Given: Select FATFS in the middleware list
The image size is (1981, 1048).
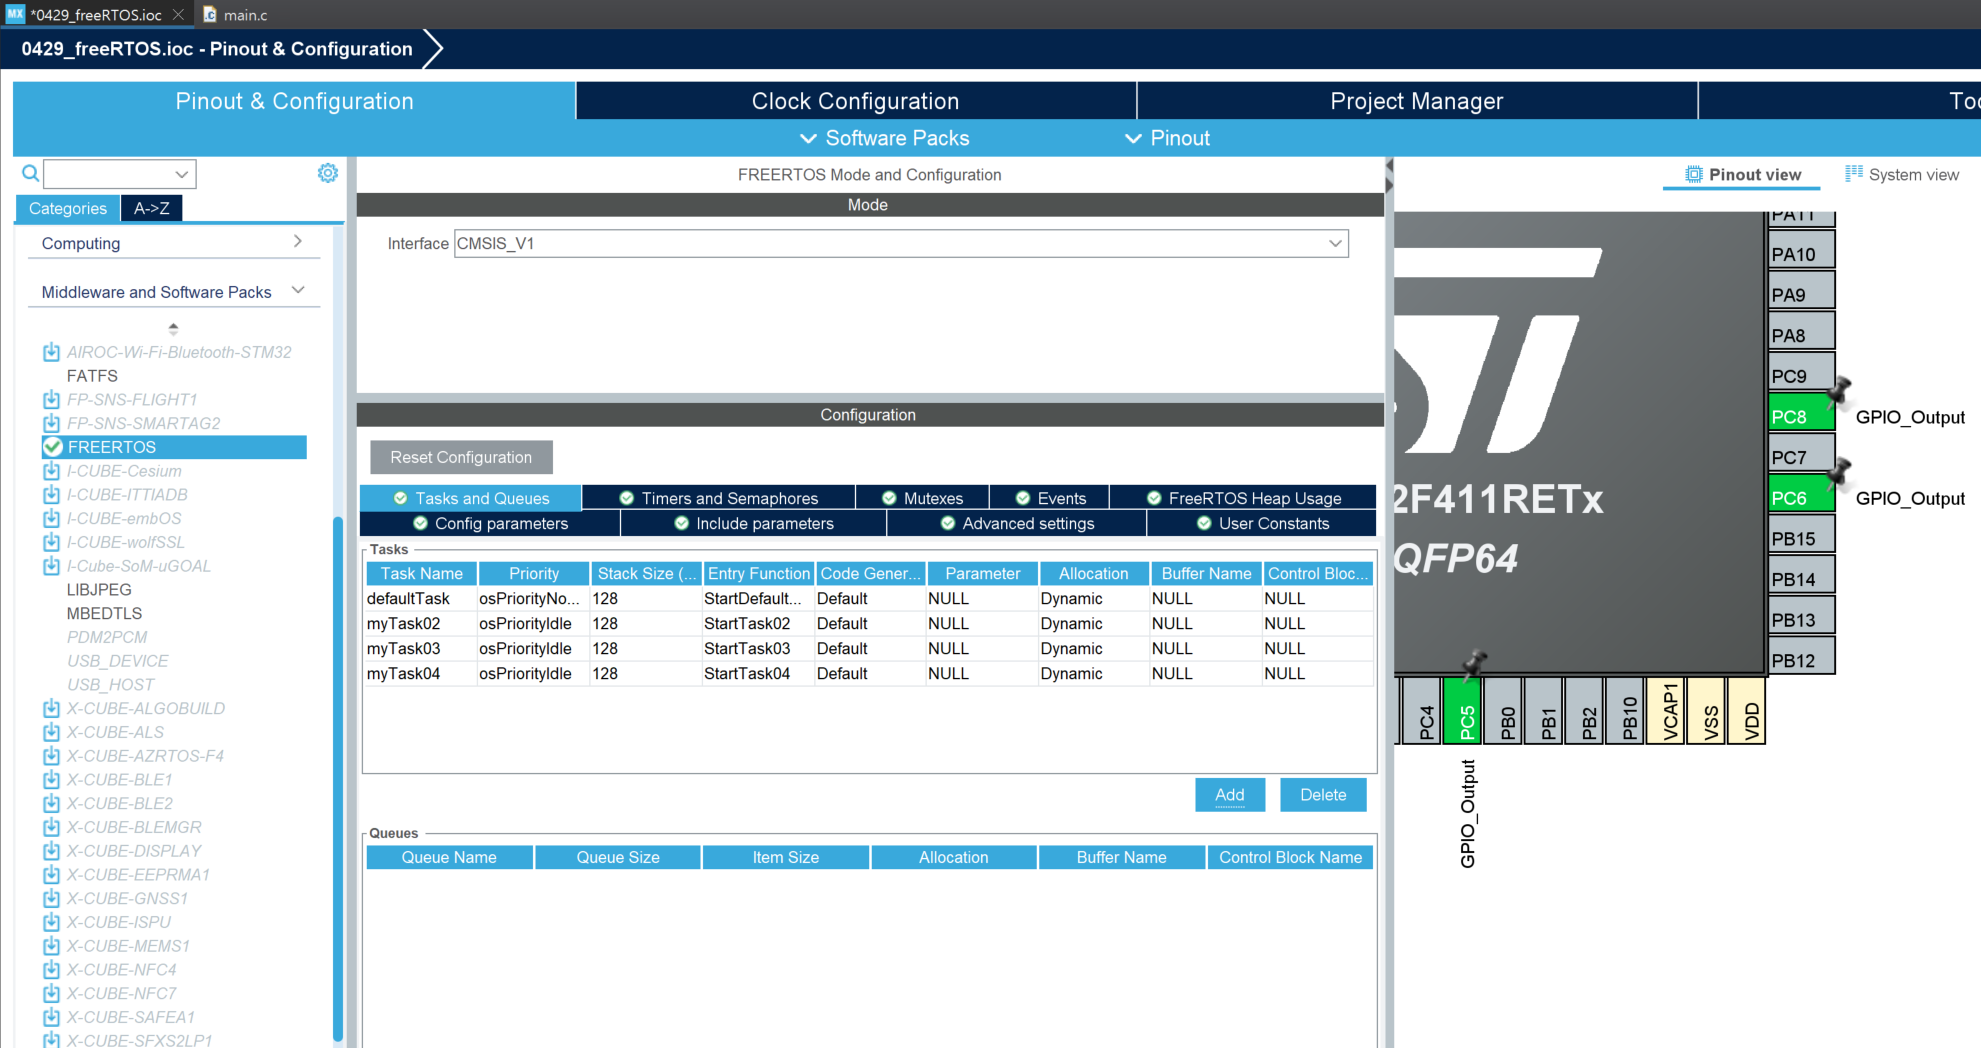Looking at the screenshot, I should click(92, 376).
